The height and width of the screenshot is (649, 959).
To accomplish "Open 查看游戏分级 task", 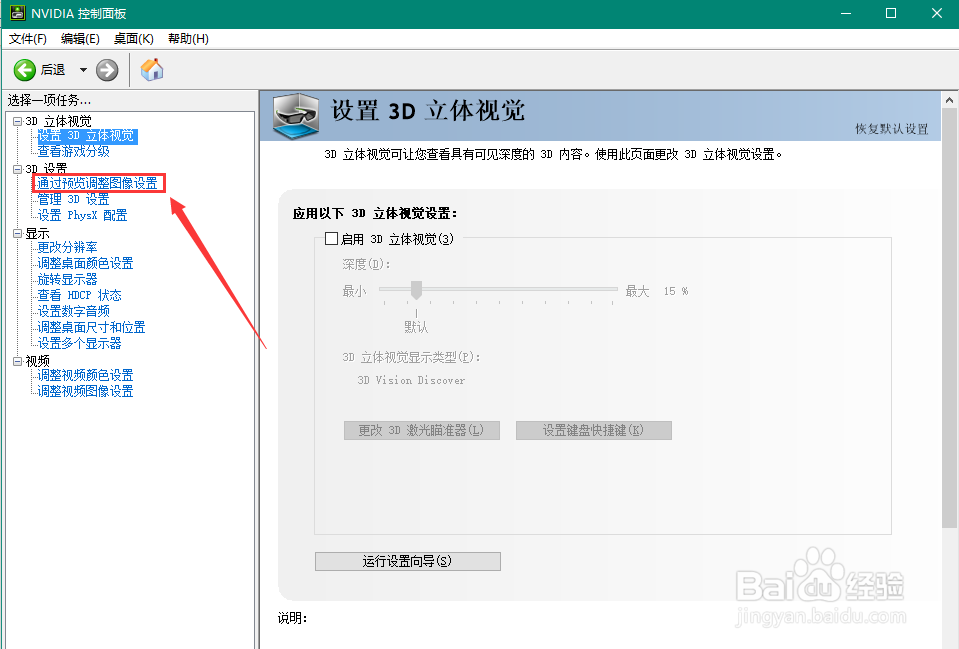I will coord(73,151).
